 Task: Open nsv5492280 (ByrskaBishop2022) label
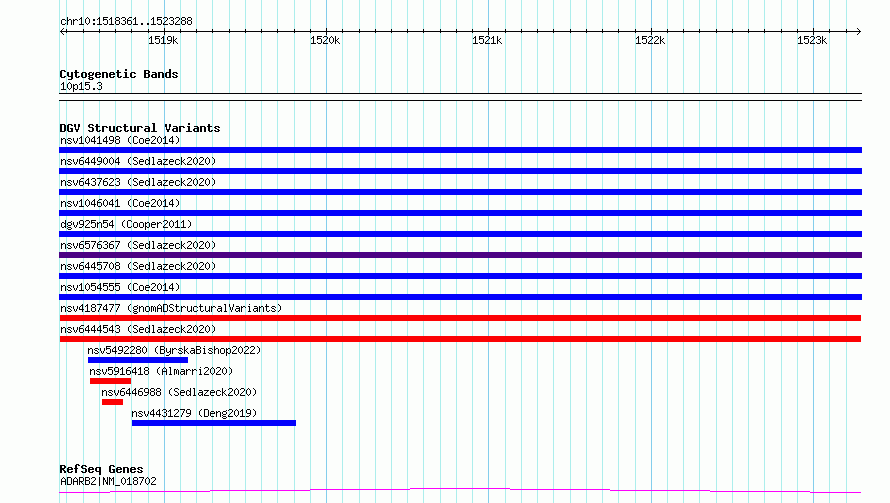pos(174,350)
